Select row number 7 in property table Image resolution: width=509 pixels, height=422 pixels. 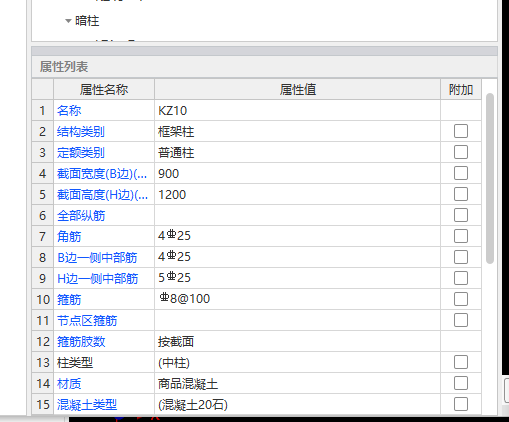pyautogui.click(x=42, y=236)
